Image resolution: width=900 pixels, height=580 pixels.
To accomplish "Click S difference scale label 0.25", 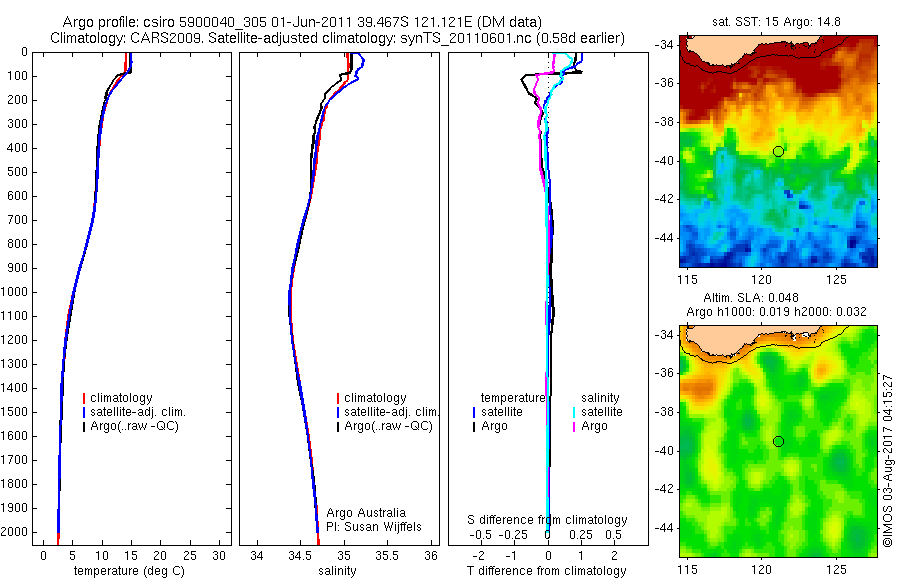I will pos(581,535).
